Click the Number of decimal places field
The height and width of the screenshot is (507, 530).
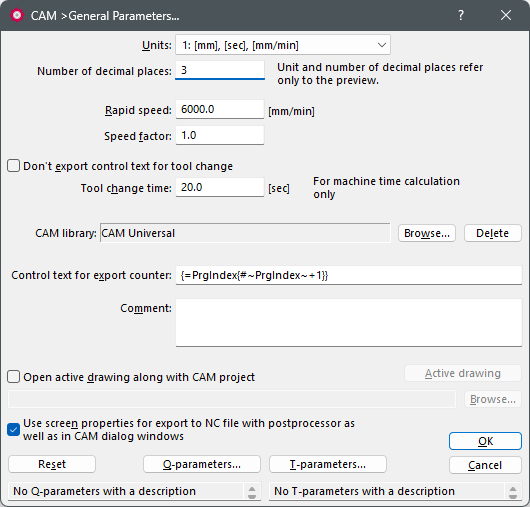(x=220, y=70)
